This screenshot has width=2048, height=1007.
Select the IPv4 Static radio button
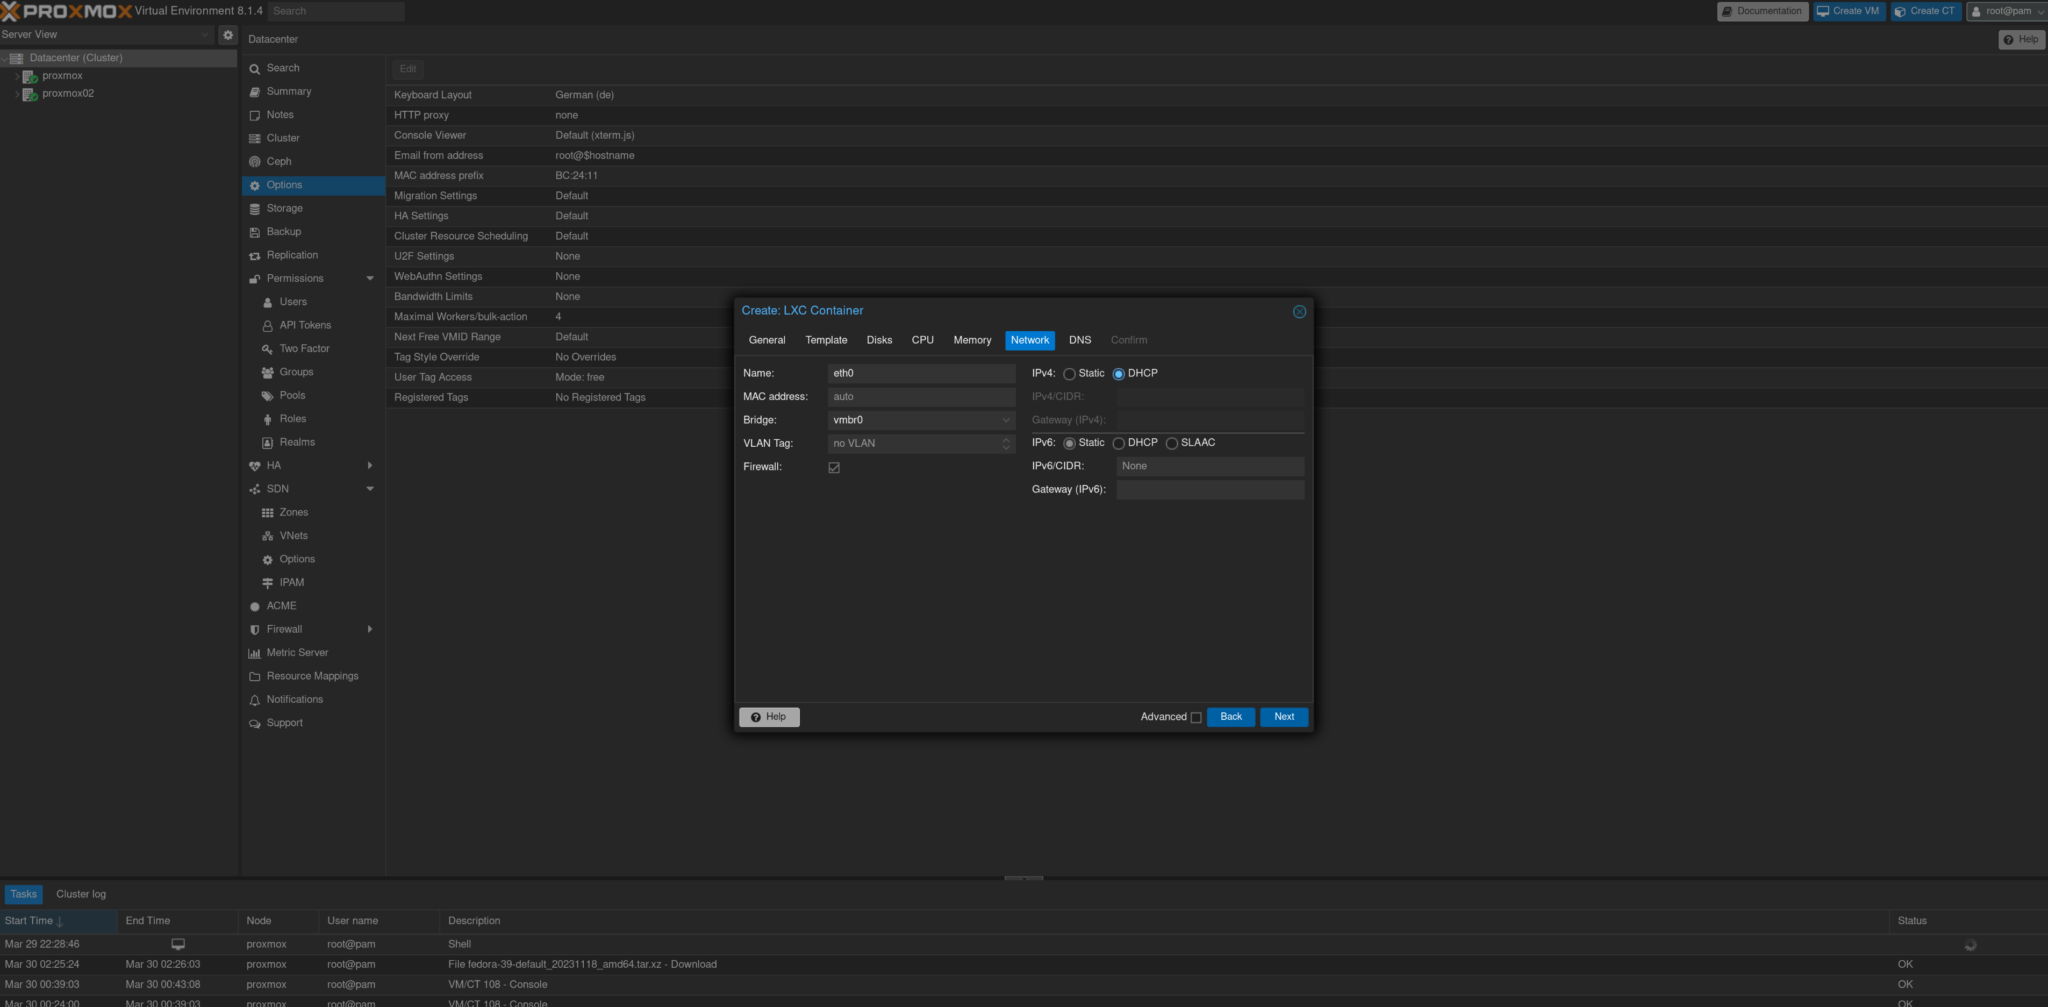click(x=1069, y=374)
